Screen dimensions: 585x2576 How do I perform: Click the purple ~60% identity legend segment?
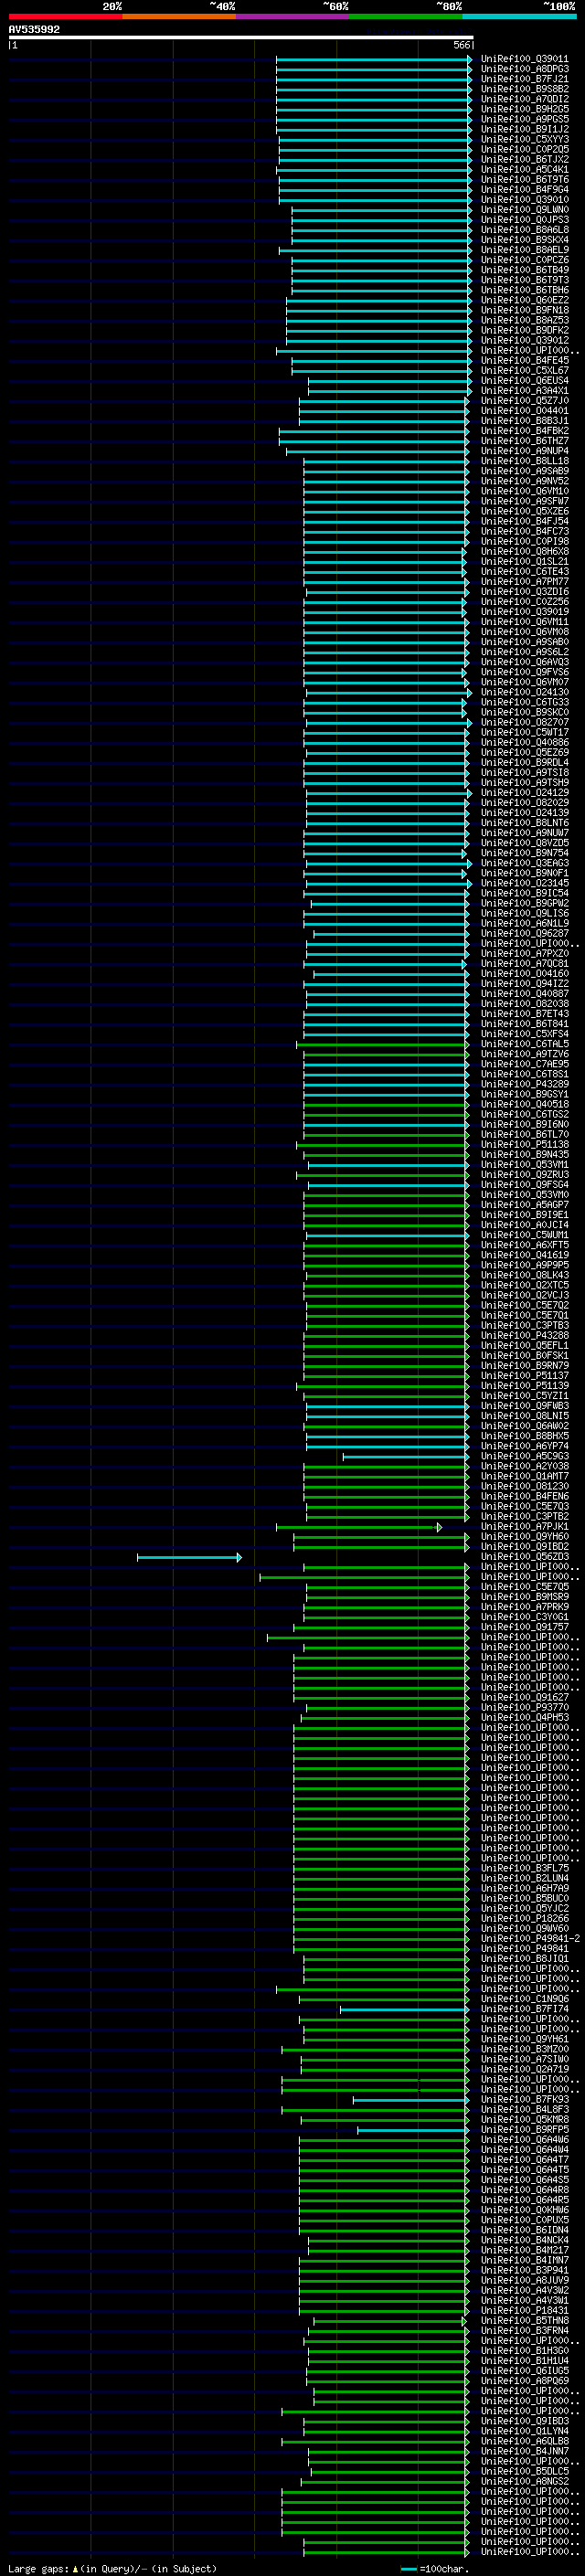293,17
